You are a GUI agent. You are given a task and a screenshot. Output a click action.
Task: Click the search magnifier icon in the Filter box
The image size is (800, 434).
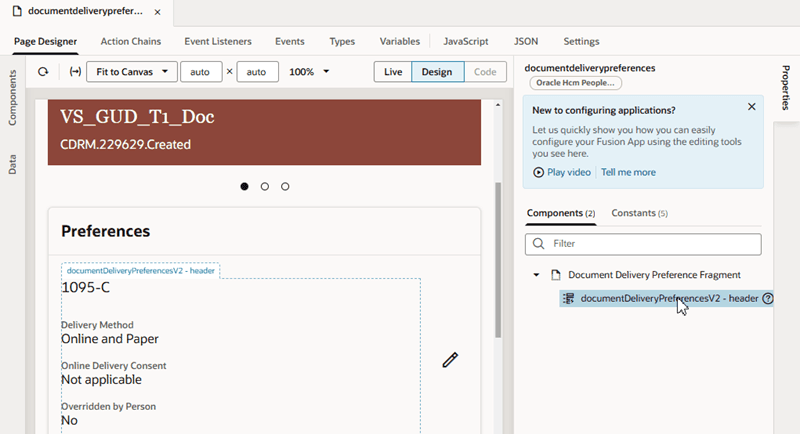(538, 244)
